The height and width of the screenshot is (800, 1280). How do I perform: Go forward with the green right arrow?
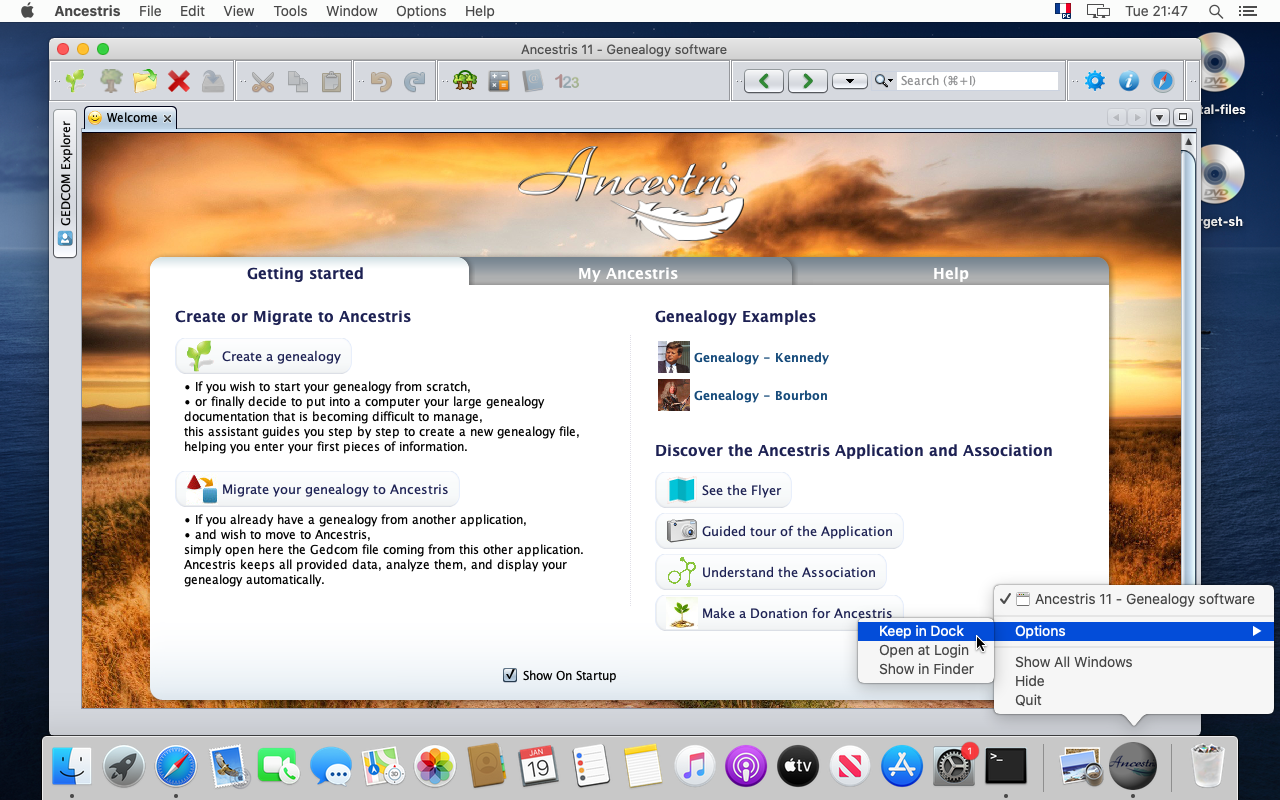808,81
